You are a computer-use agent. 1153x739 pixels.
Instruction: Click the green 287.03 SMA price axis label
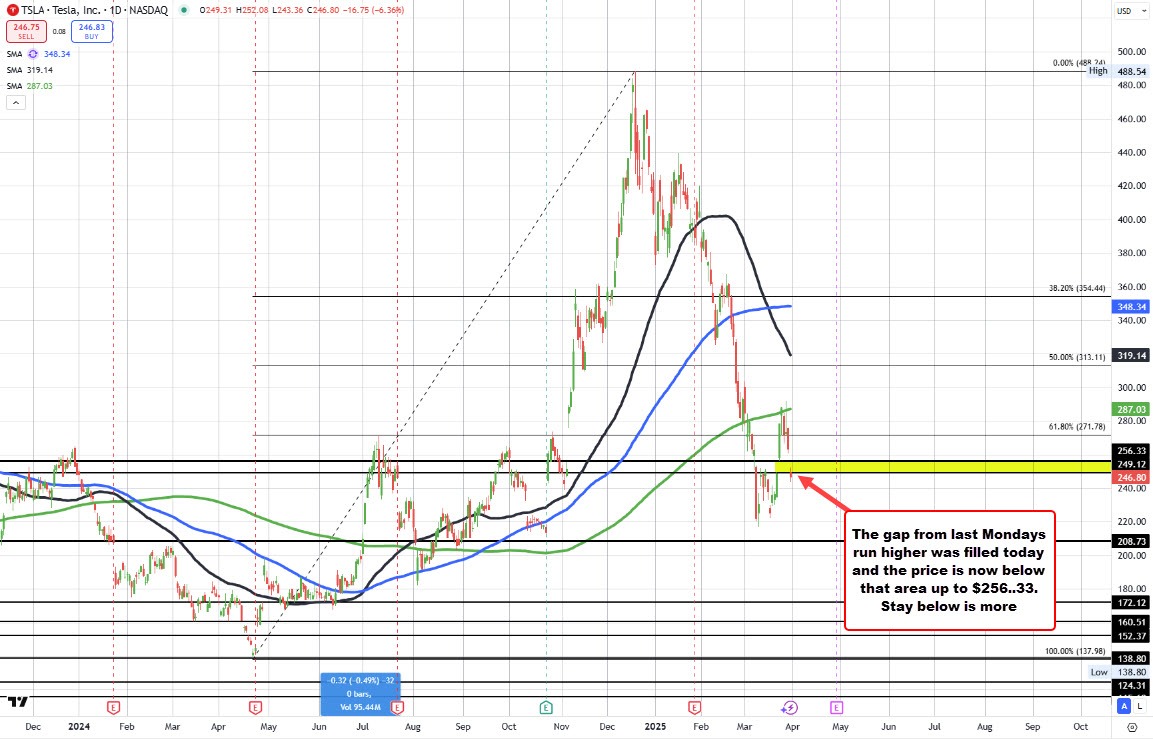coord(1130,410)
